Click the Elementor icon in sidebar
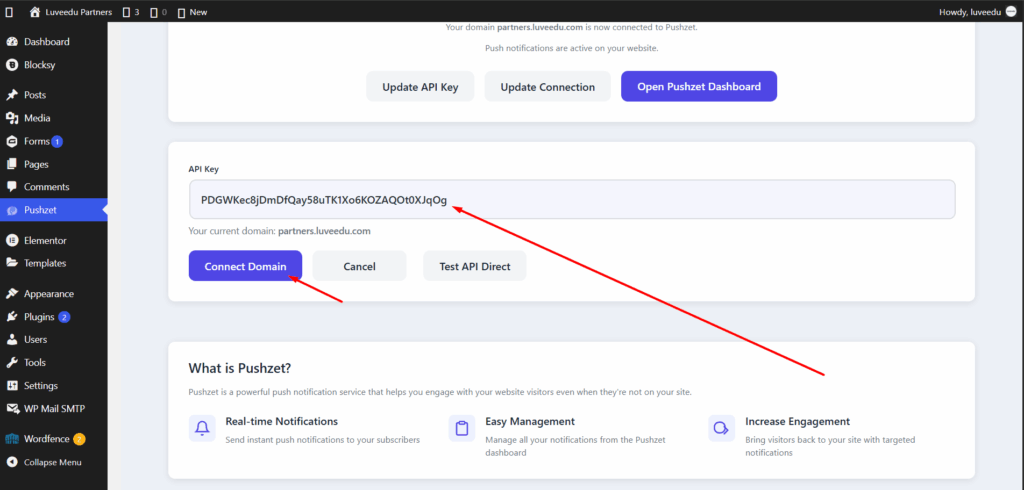This screenshot has height=490, width=1024. click(x=12, y=240)
